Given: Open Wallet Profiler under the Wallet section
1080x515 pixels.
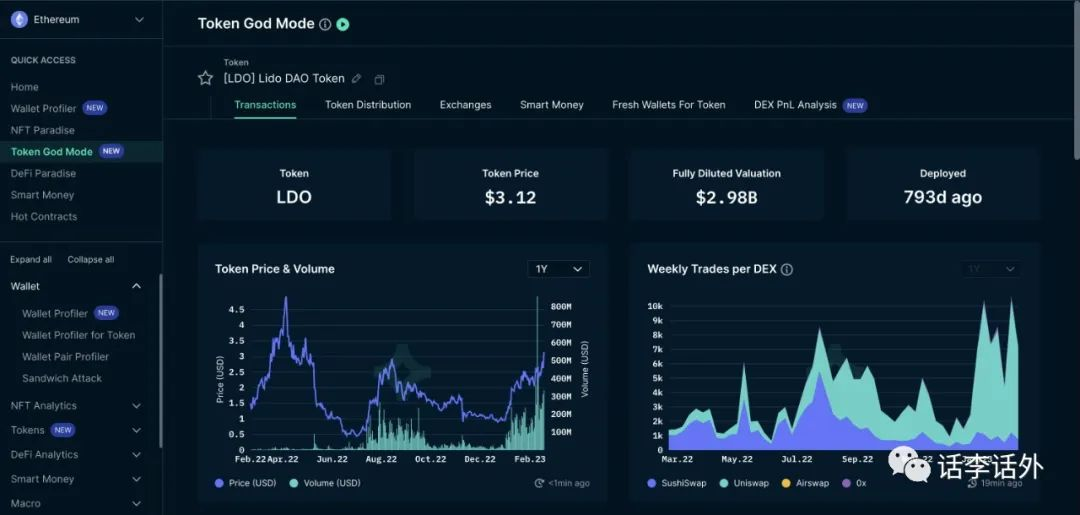Looking at the screenshot, I should (55, 313).
